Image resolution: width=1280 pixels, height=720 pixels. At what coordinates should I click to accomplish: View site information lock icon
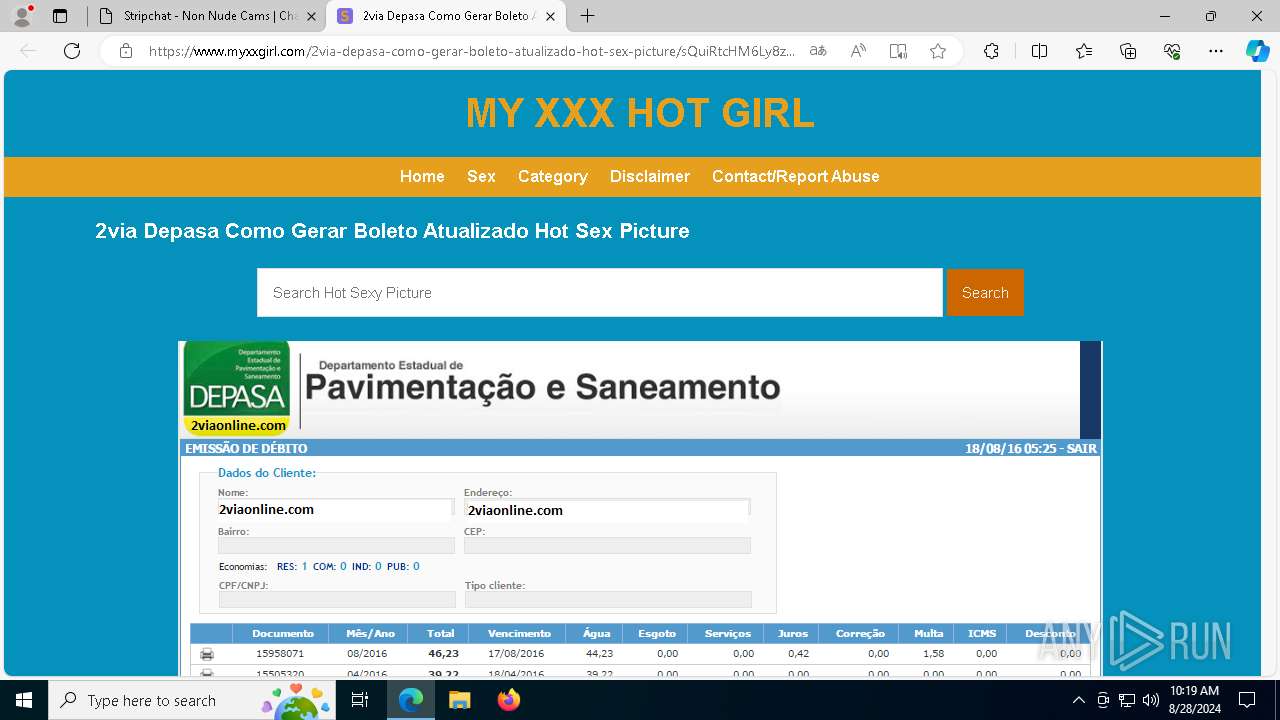click(x=126, y=51)
